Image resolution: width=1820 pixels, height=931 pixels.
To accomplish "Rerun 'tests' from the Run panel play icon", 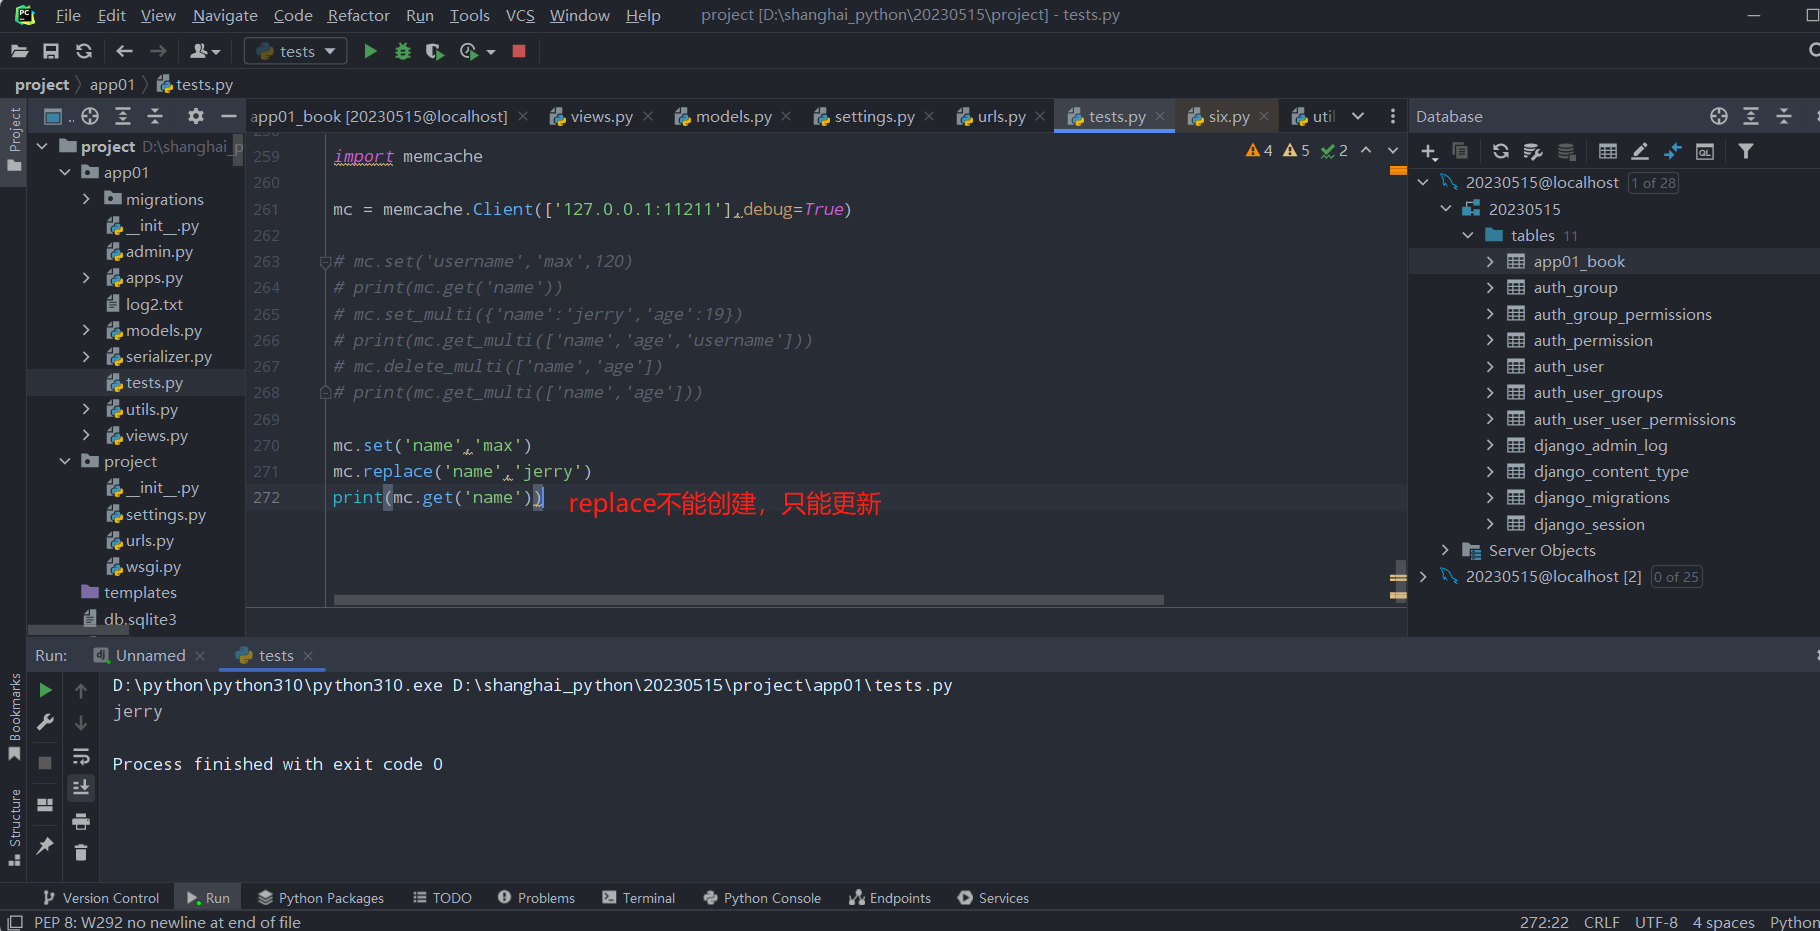I will click(45, 690).
